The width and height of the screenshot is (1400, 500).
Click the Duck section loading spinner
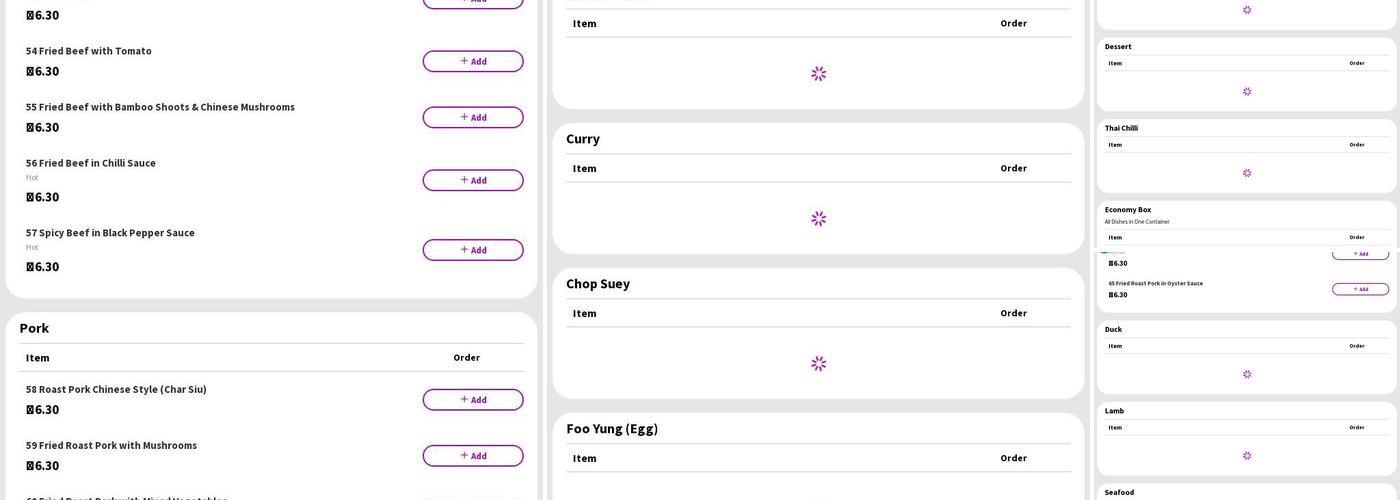pos(1247,374)
